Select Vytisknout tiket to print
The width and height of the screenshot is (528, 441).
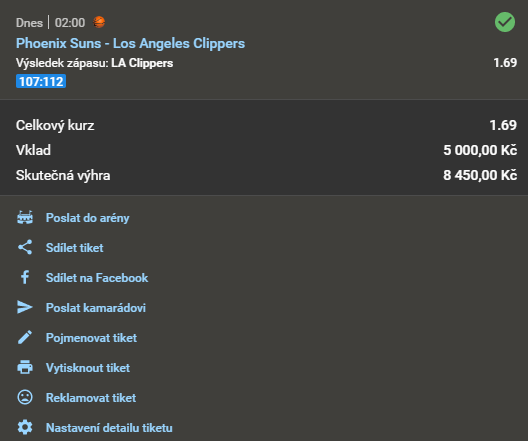[88, 368]
